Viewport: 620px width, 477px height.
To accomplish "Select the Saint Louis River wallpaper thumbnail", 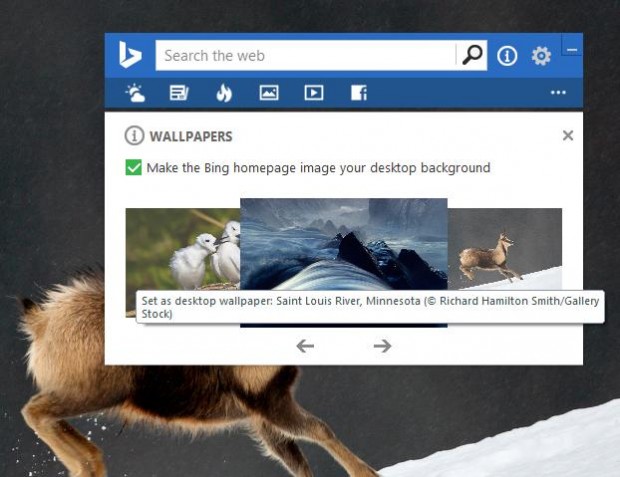I will pyautogui.click(x=344, y=244).
